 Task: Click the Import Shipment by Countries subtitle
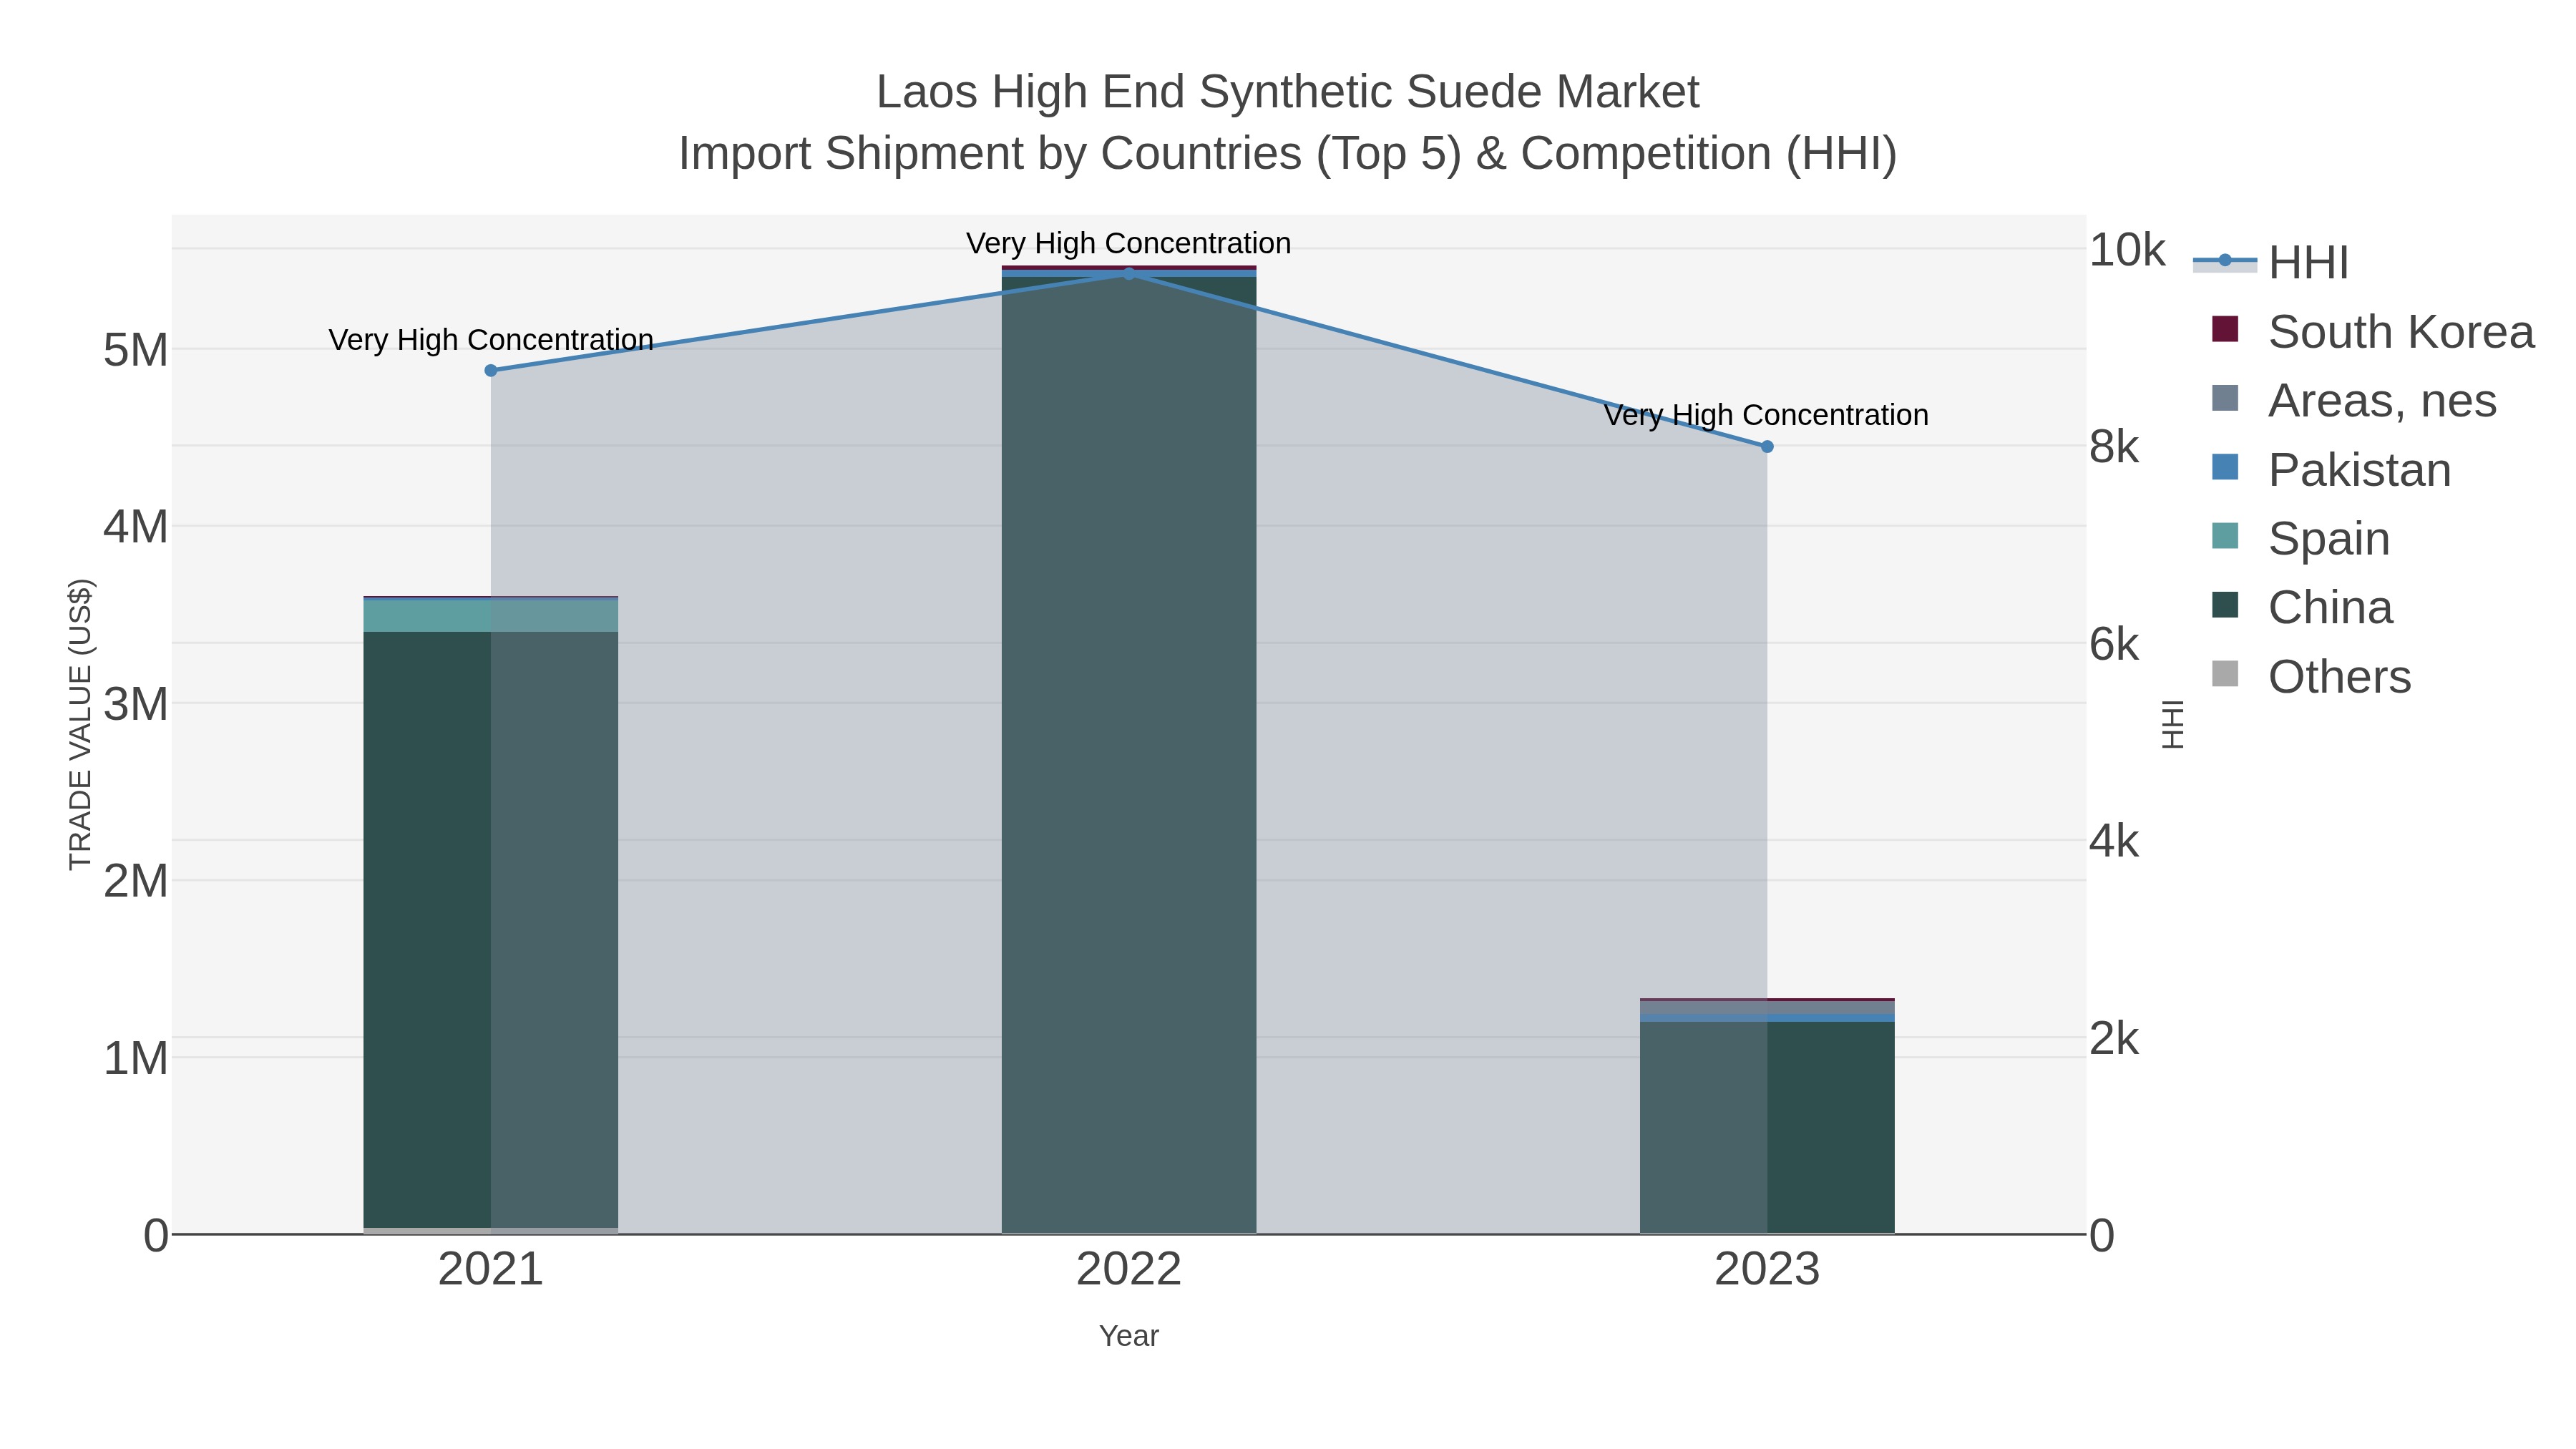pos(1288,154)
